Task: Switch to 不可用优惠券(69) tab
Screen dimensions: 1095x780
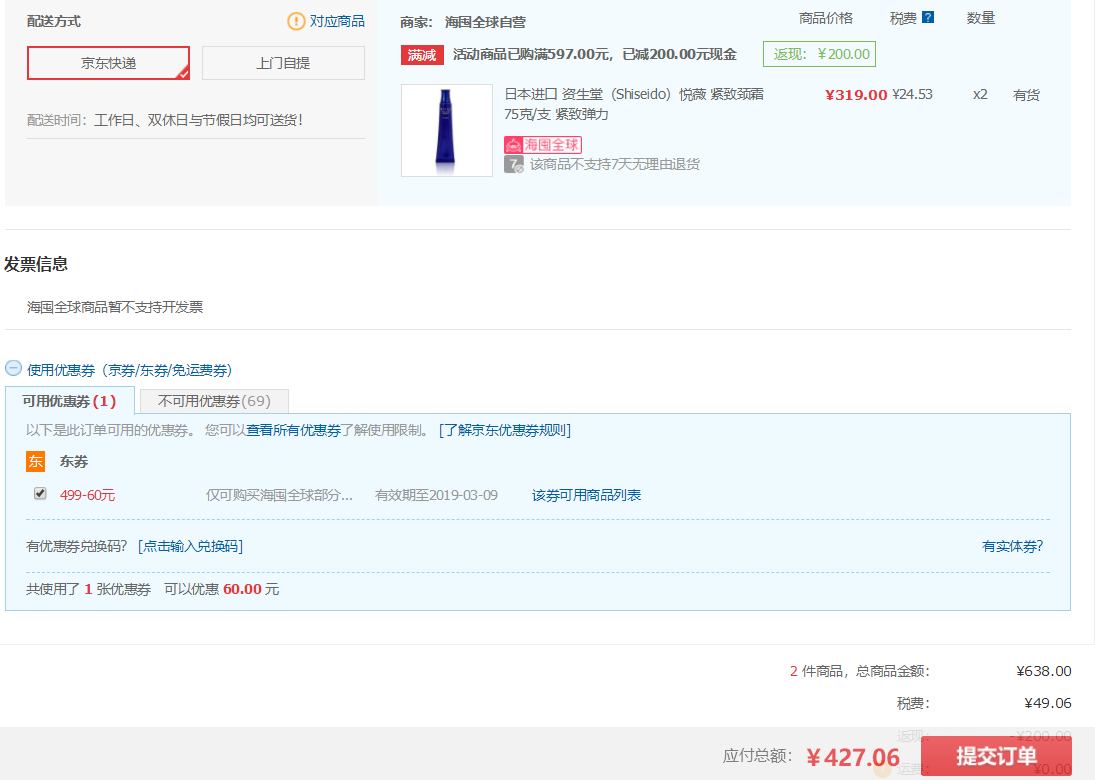Action: pos(214,402)
